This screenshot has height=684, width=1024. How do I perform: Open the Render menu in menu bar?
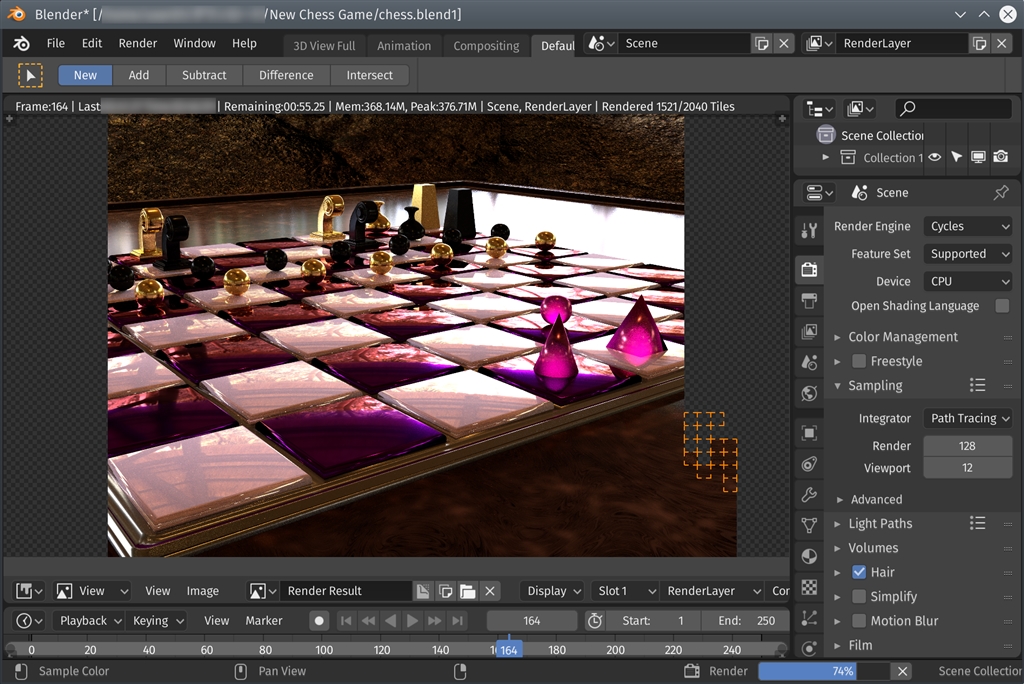138,44
